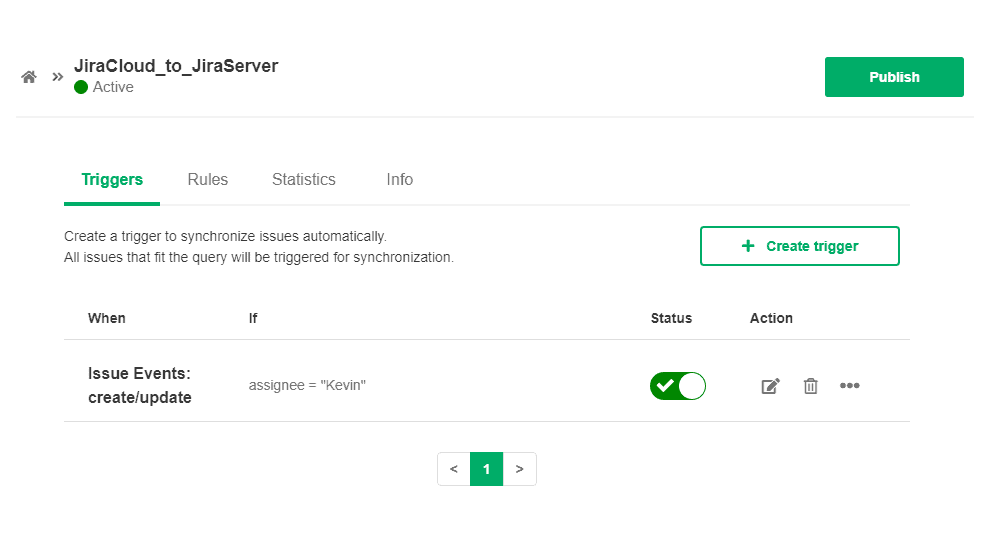Viewport: 986px width, 541px height.
Task: Create a new trigger
Action: pos(800,246)
